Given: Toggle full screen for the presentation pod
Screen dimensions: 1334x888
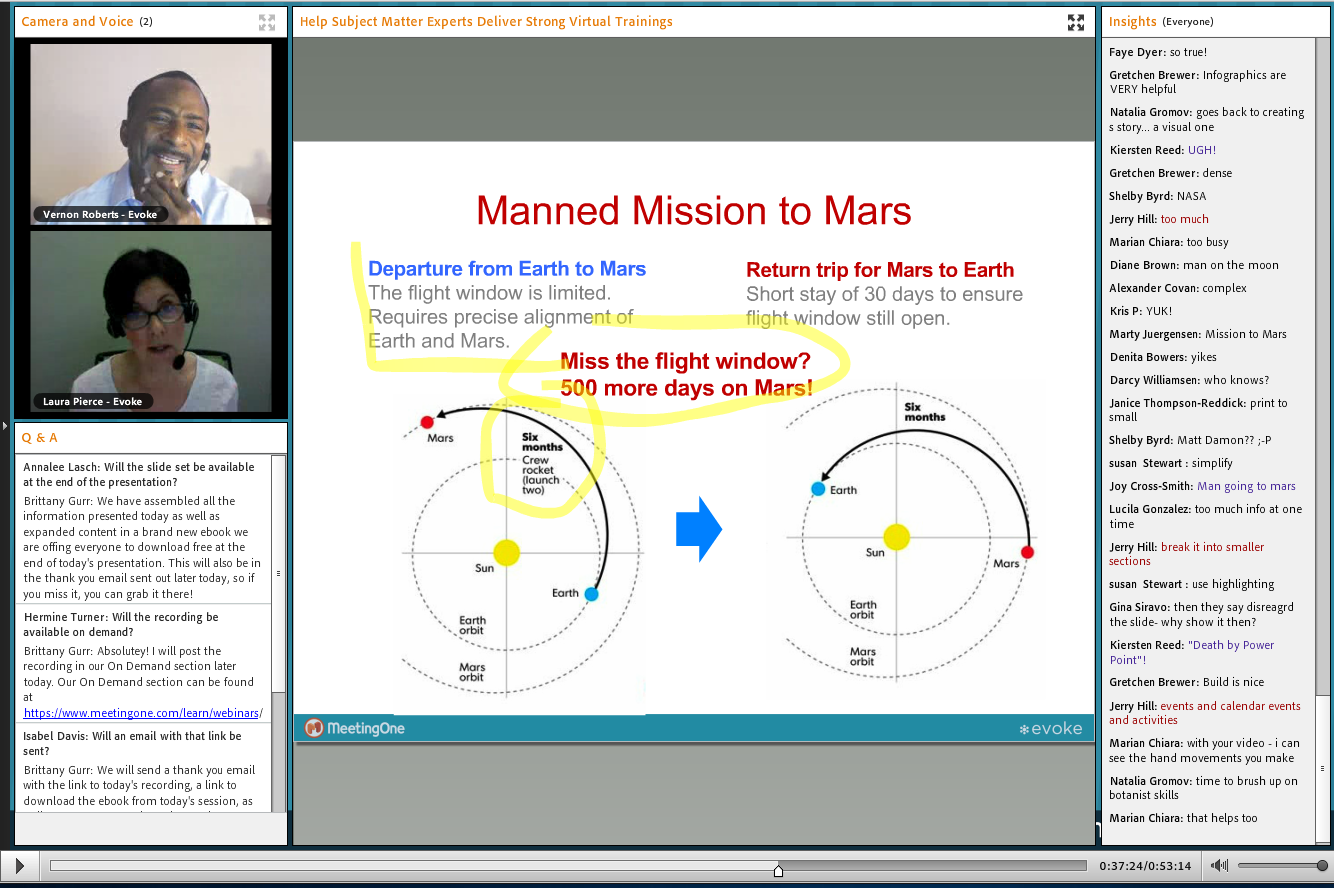Looking at the screenshot, I should (1076, 22).
